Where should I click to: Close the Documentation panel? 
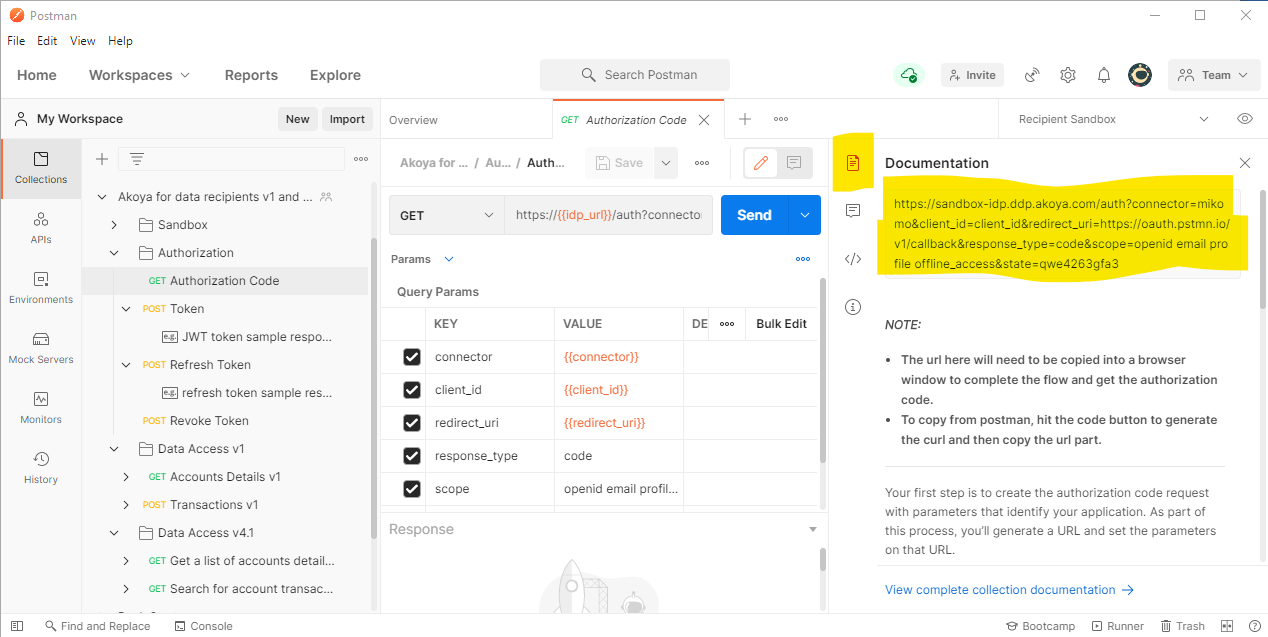tap(1245, 163)
